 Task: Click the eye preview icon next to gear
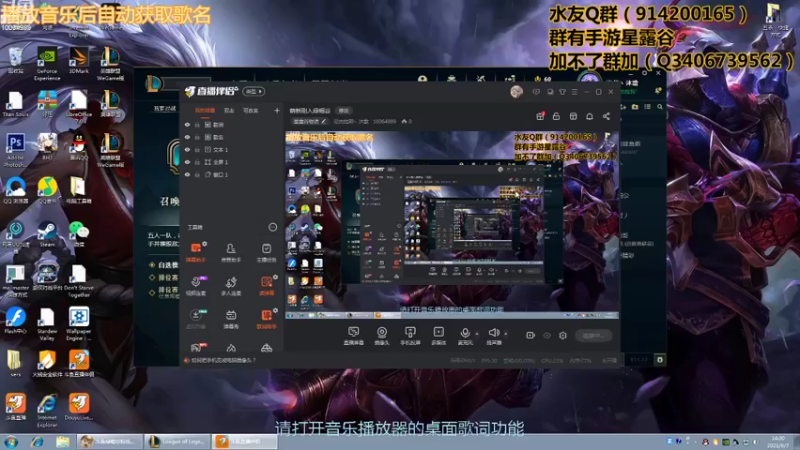(547, 335)
